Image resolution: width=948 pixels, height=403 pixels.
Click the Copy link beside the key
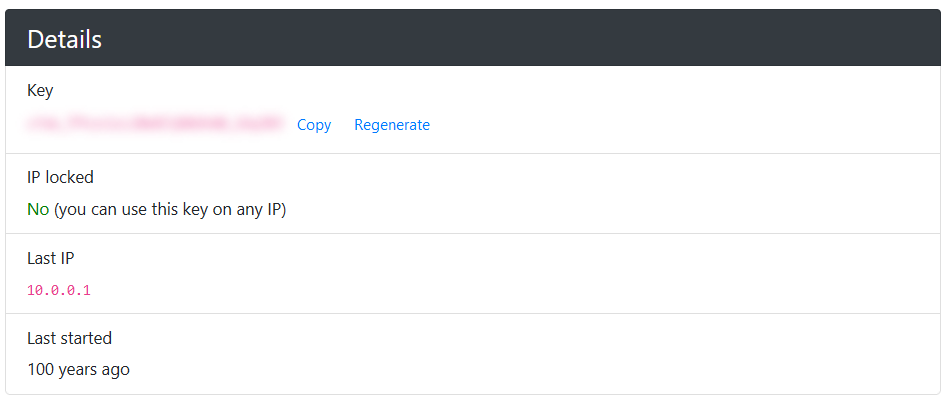point(314,125)
